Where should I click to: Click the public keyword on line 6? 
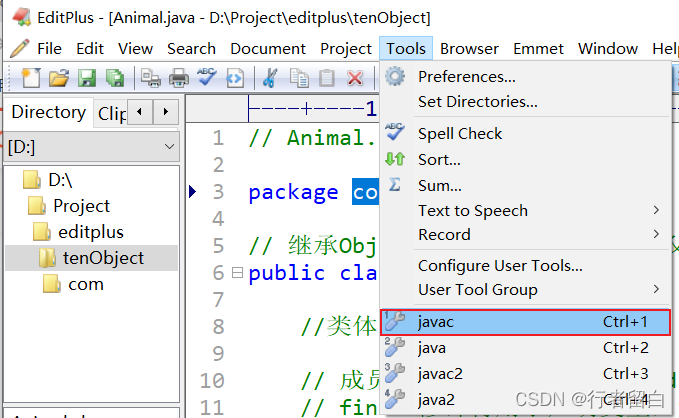coord(286,273)
